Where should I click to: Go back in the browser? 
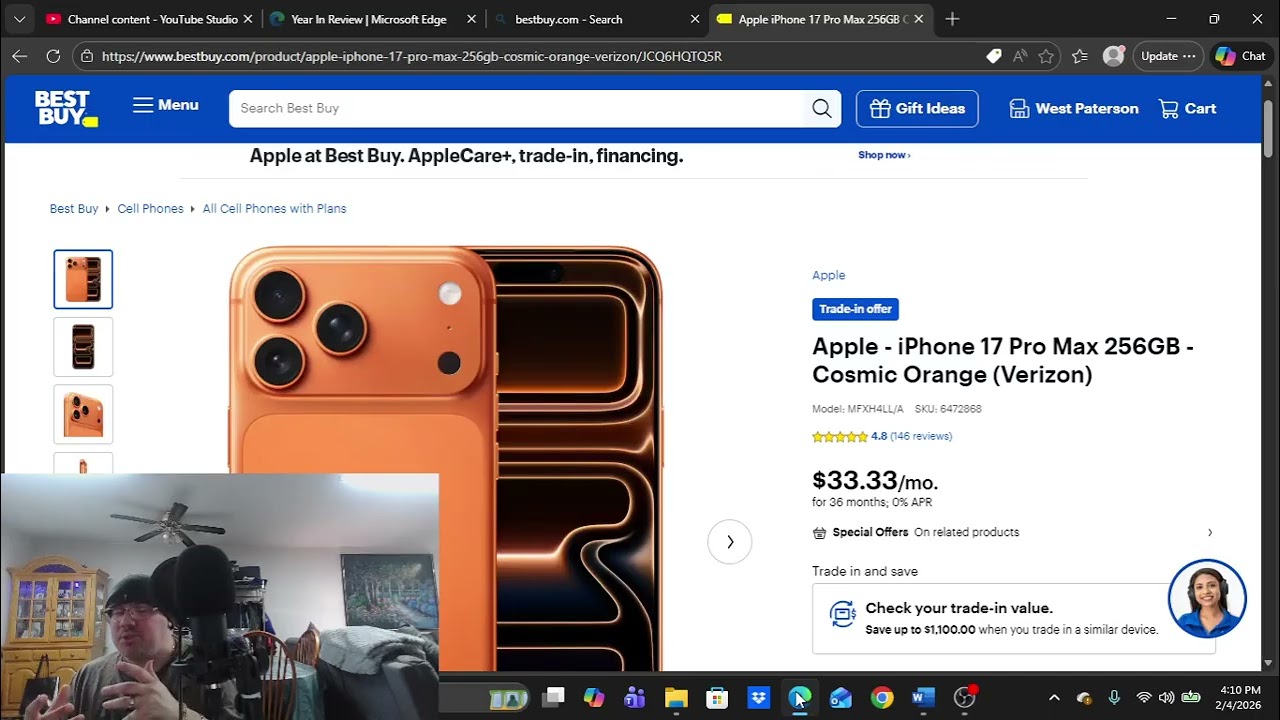pos(19,56)
